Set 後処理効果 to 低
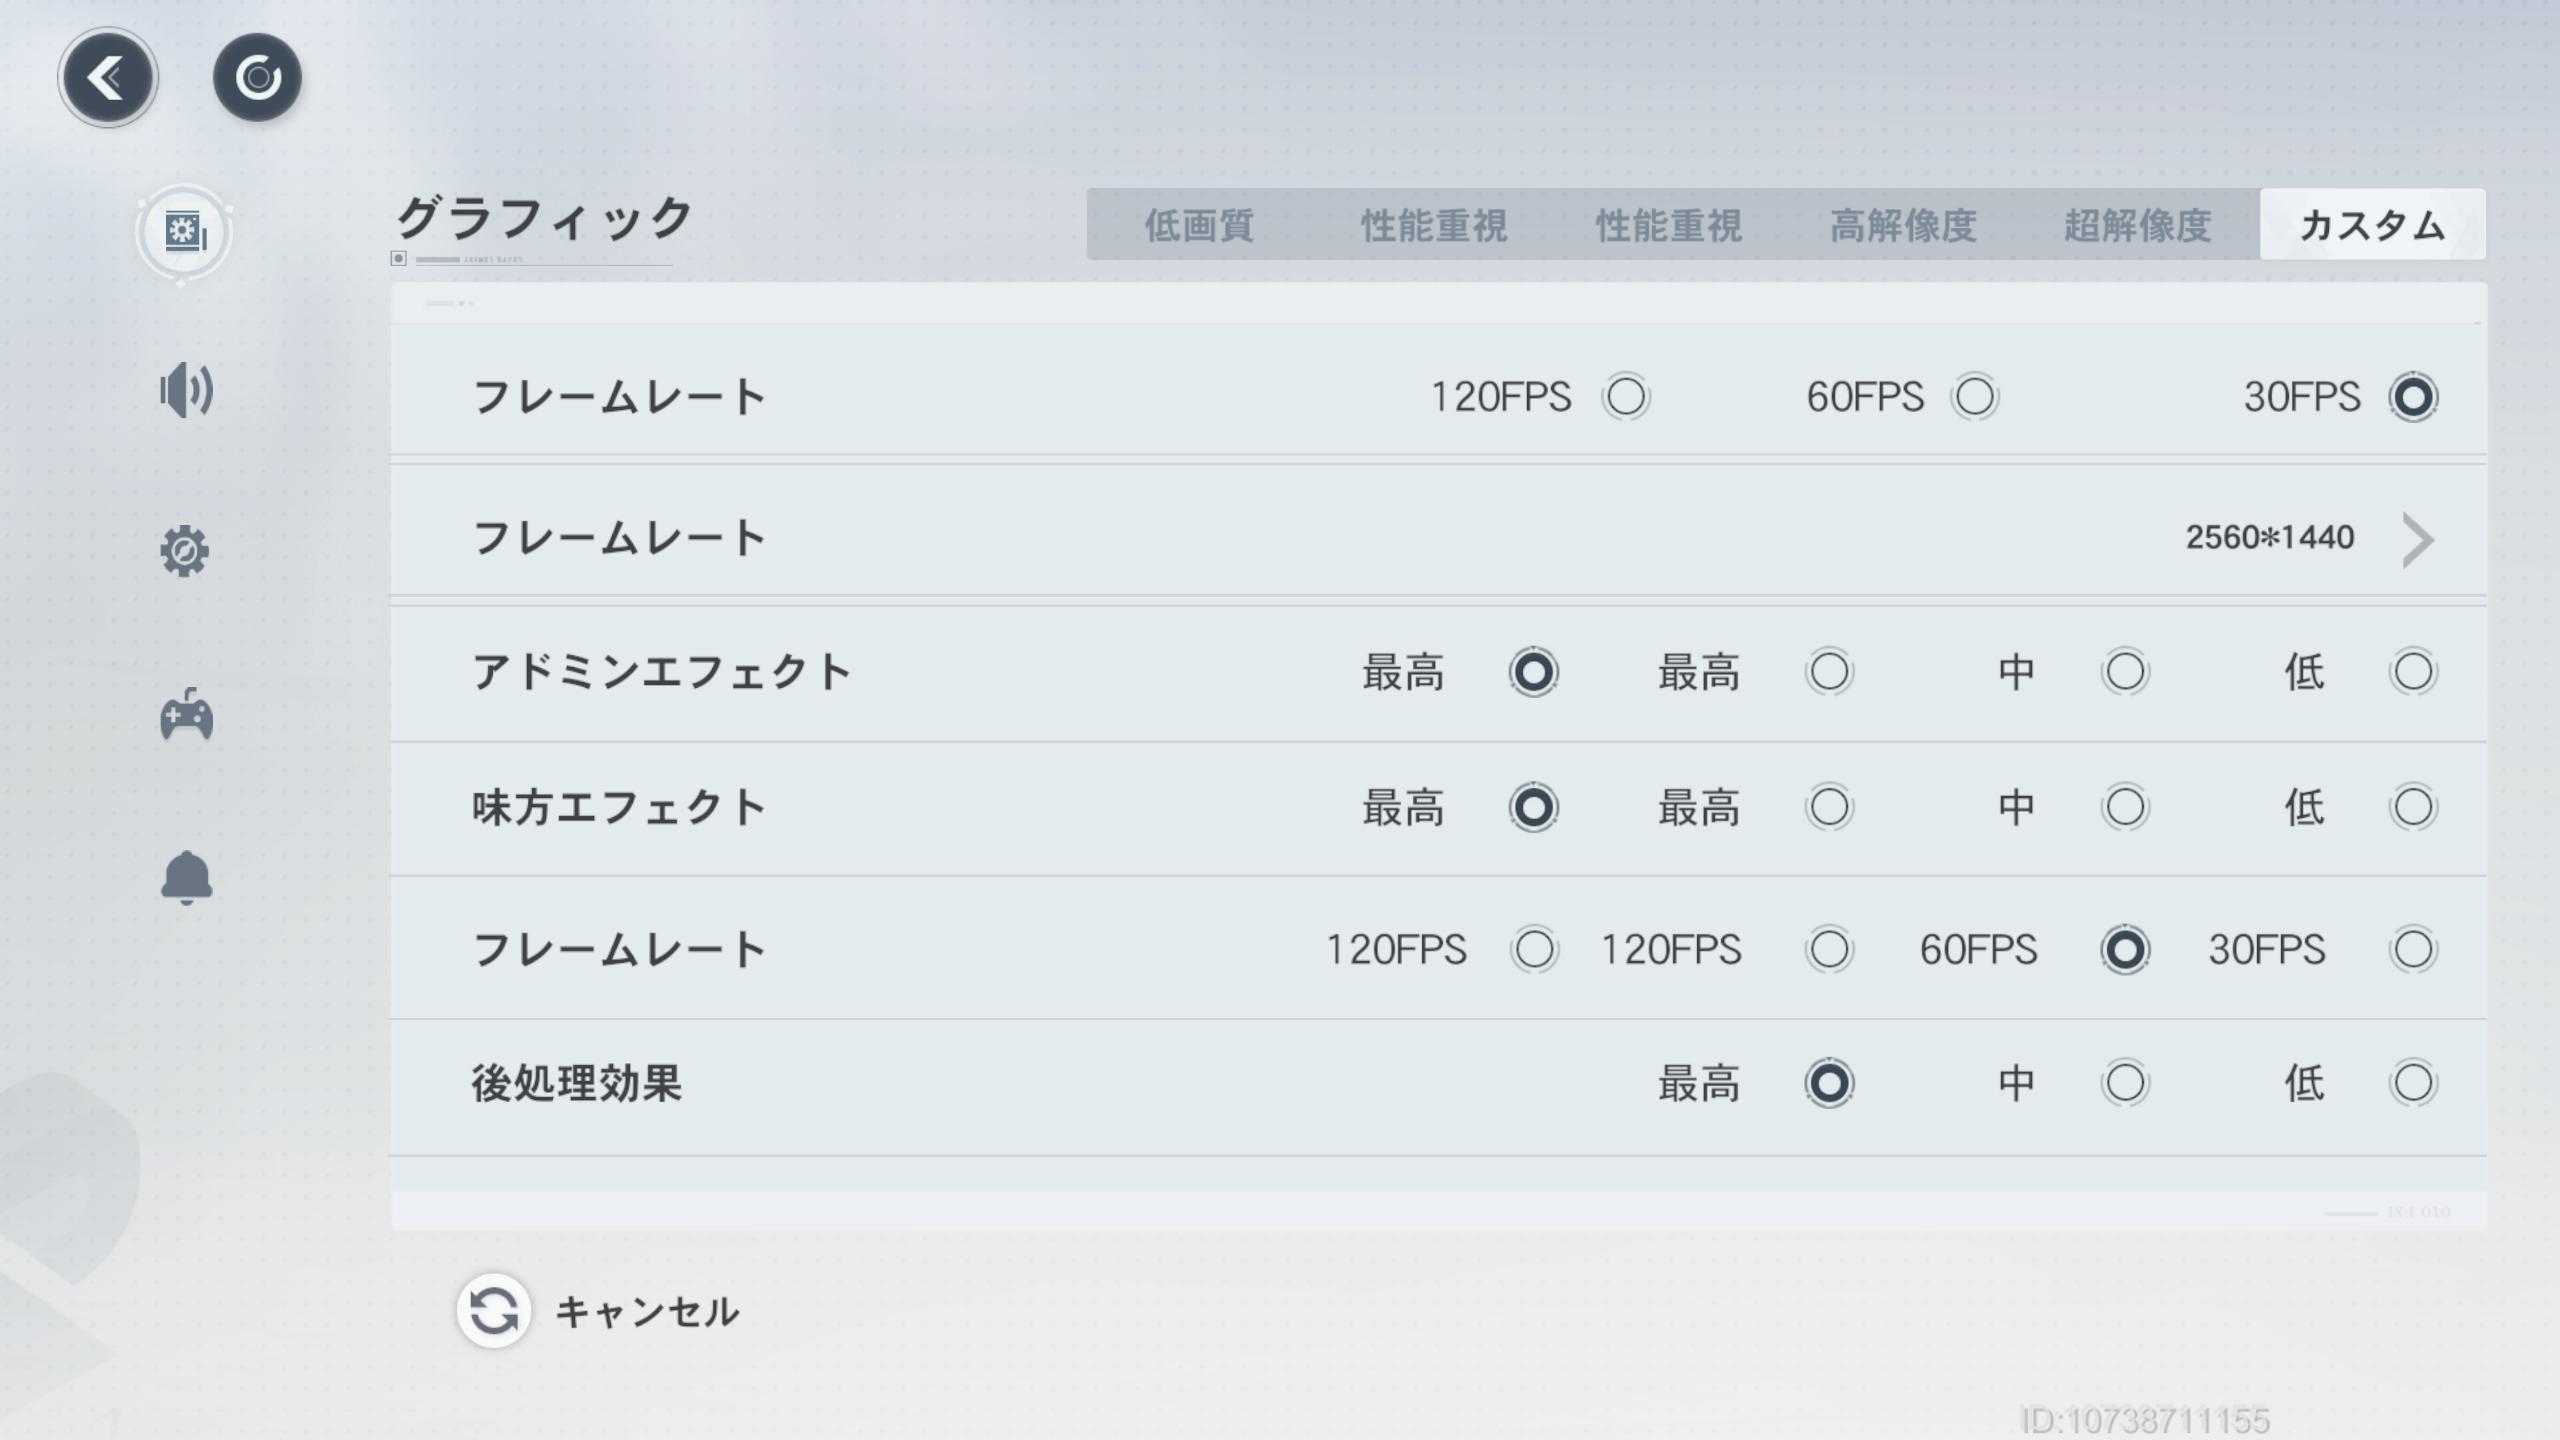 coord(2412,1083)
